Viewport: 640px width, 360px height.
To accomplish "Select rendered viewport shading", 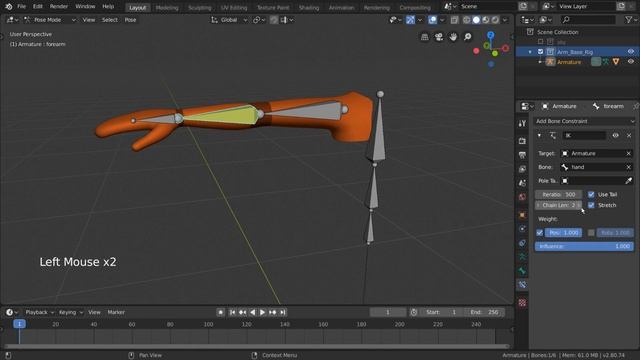I will pos(495,20).
